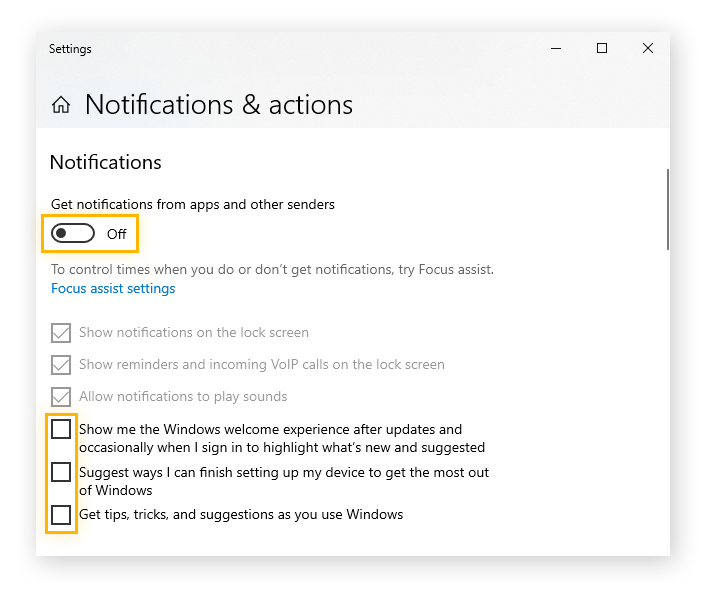Click the 'To control times' Focus assist hint text
This screenshot has width=707, height=593.
[272, 270]
